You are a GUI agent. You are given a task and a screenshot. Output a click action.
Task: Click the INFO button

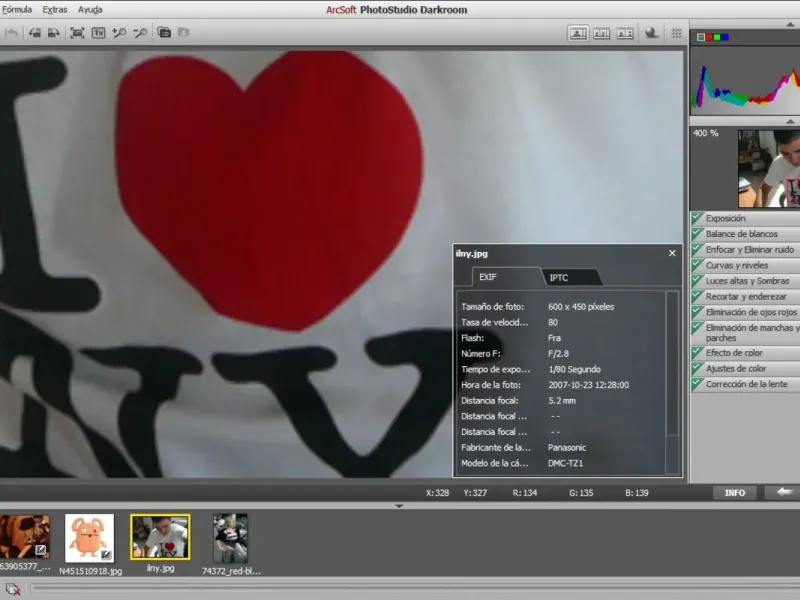coord(735,493)
